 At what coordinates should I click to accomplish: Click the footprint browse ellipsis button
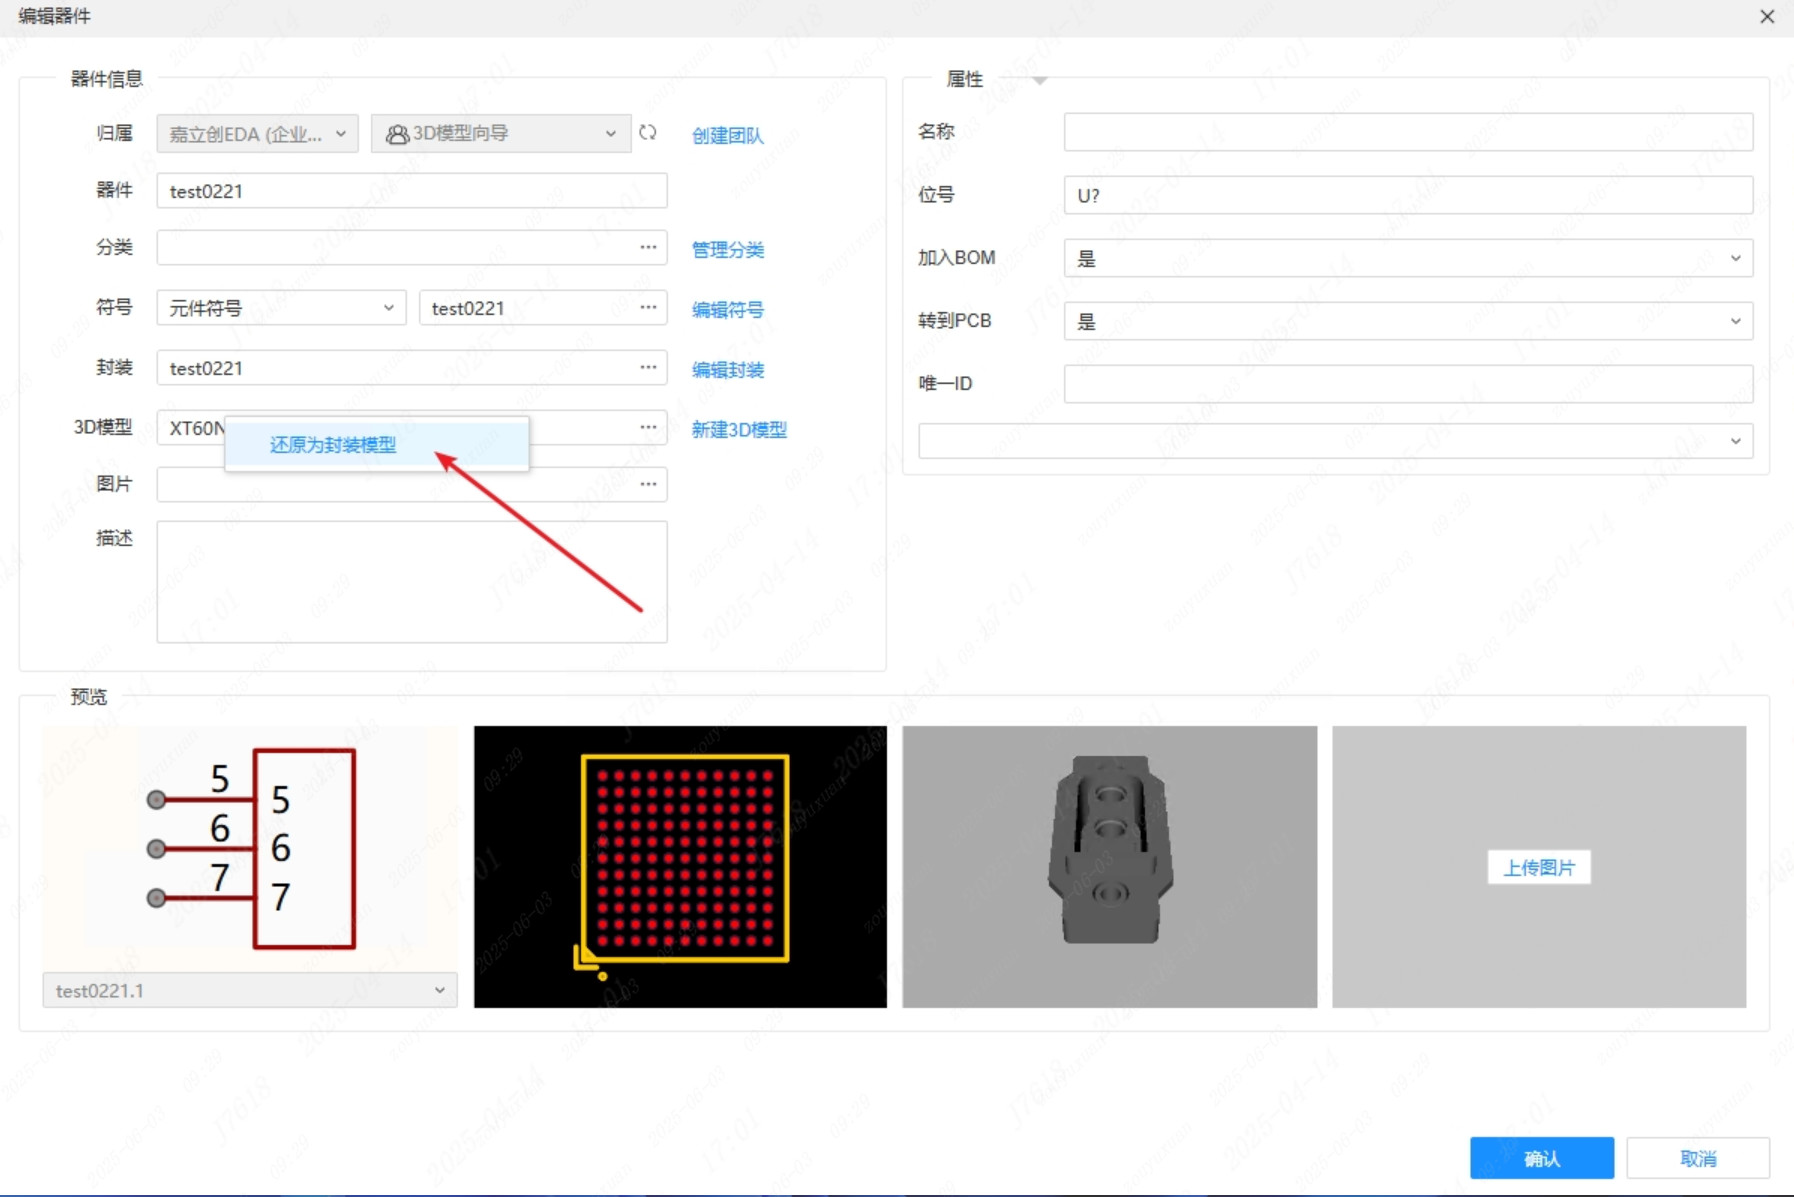click(648, 368)
